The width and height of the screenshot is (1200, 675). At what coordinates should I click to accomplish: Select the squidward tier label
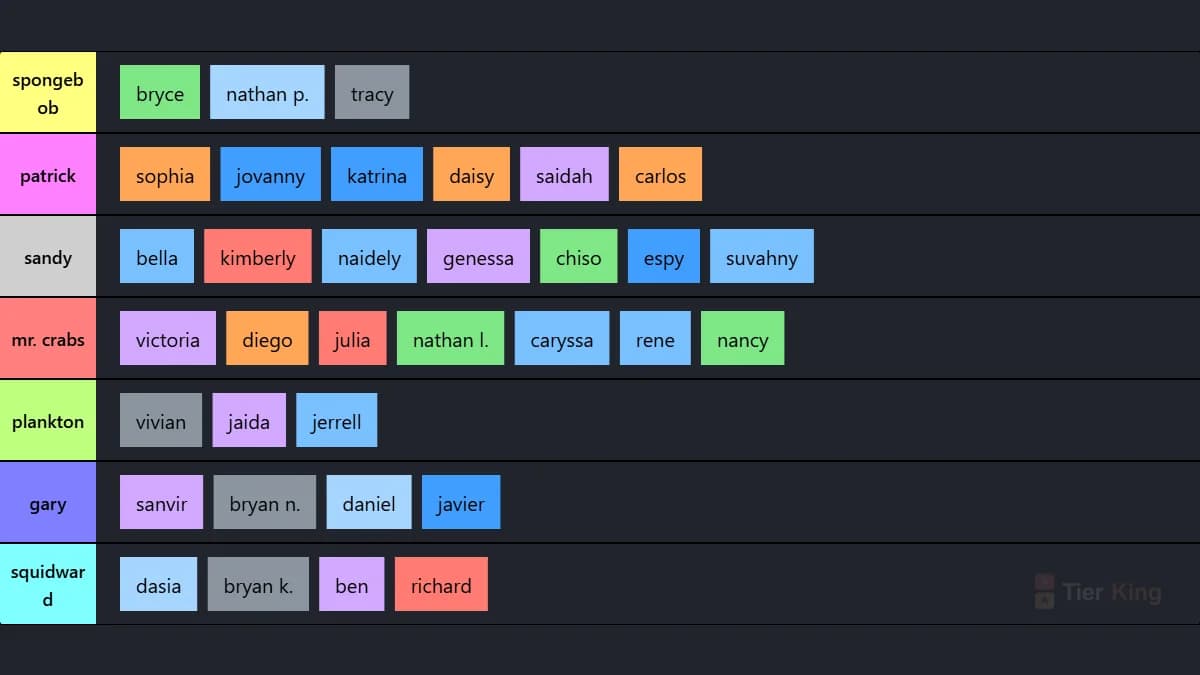(48, 585)
